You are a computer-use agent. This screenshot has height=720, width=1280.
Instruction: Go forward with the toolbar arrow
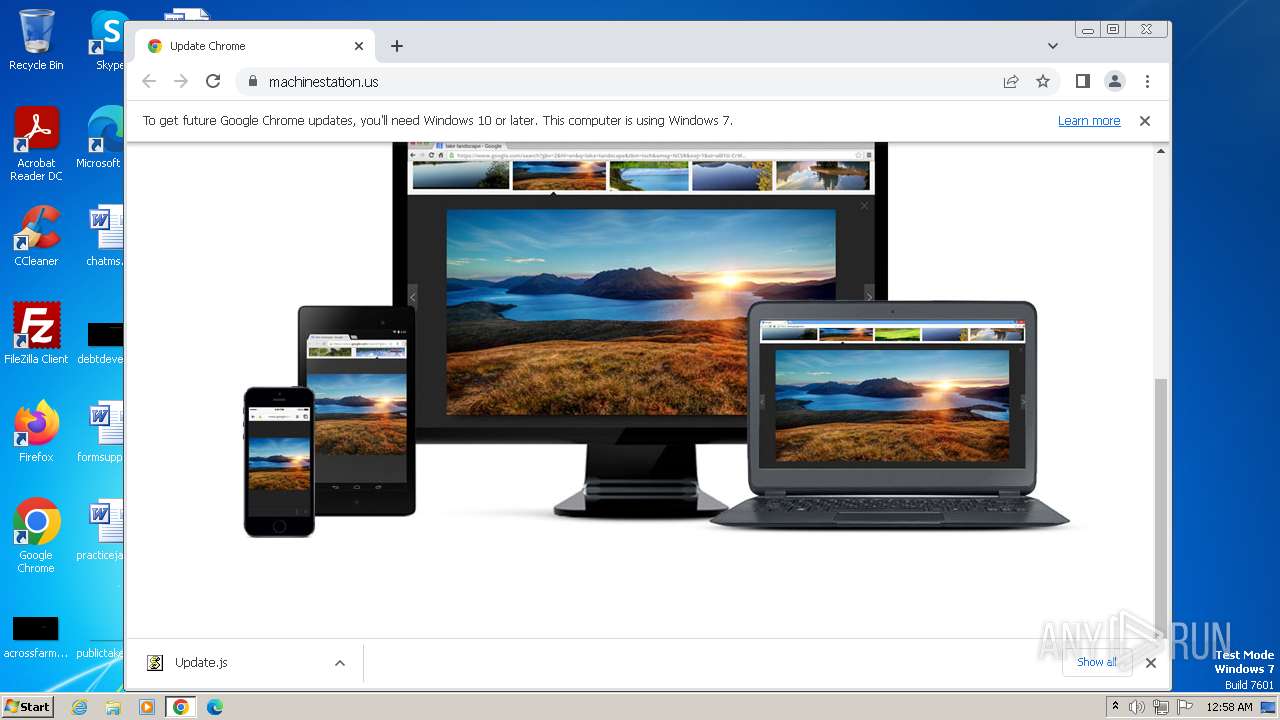181,82
